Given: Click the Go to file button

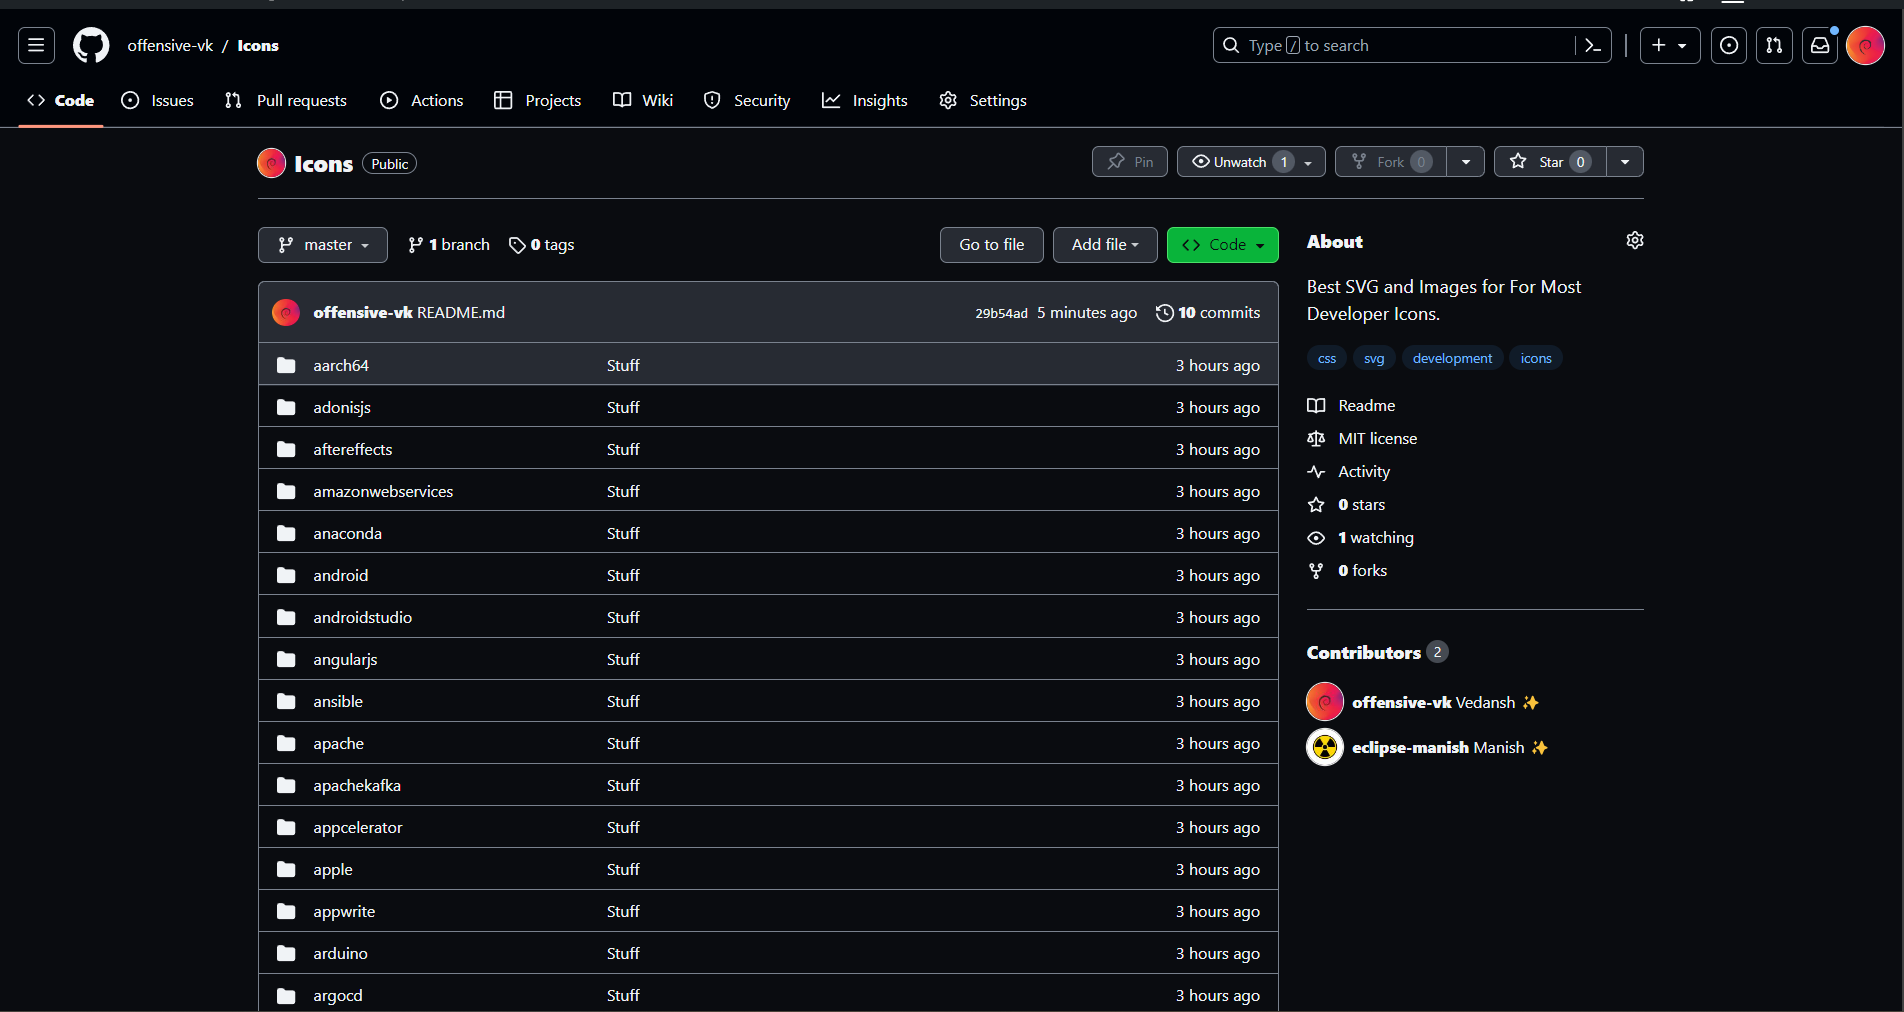Looking at the screenshot, I should pos(991,245).
